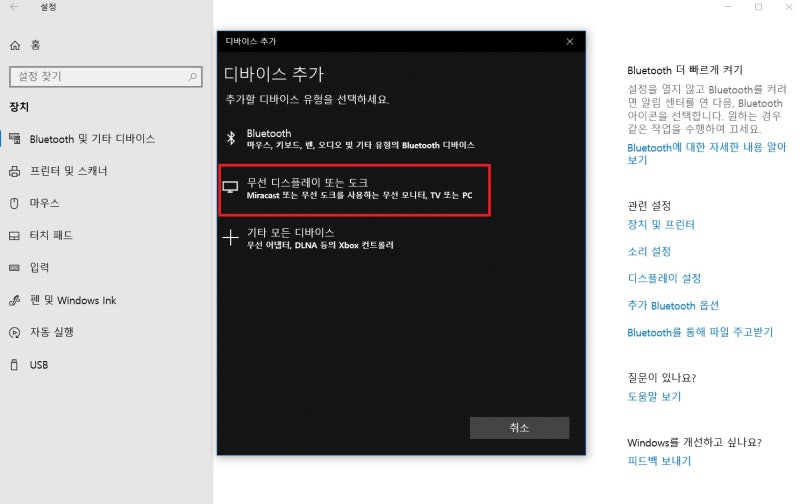This screenshot has height=504, width=800.
Task: Open Bluetooth에 대한 자세한 내용 알아보기 link
Action: (x=707, y=154)
